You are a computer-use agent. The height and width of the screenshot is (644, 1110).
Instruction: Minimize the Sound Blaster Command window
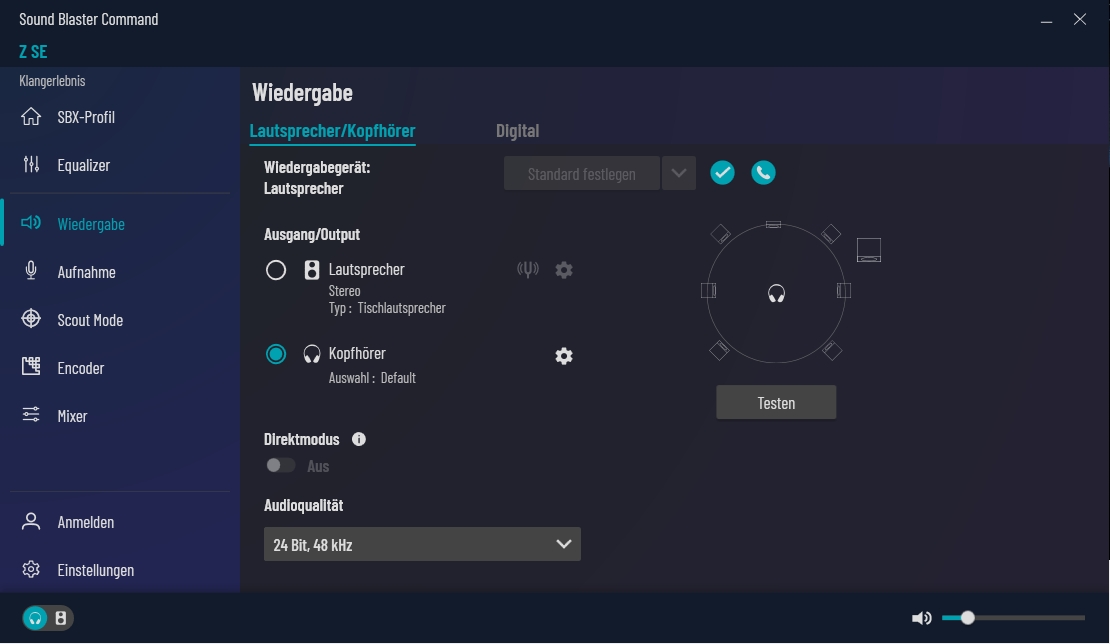pyautogui.click(x=1046, y=20)
